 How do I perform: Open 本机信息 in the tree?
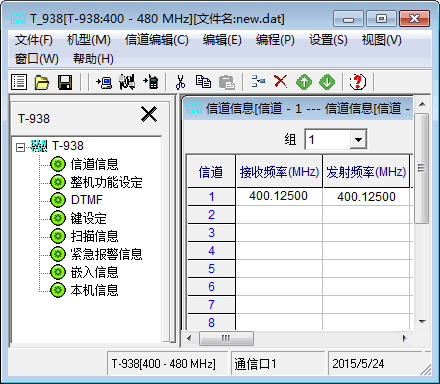click(94, 290)
